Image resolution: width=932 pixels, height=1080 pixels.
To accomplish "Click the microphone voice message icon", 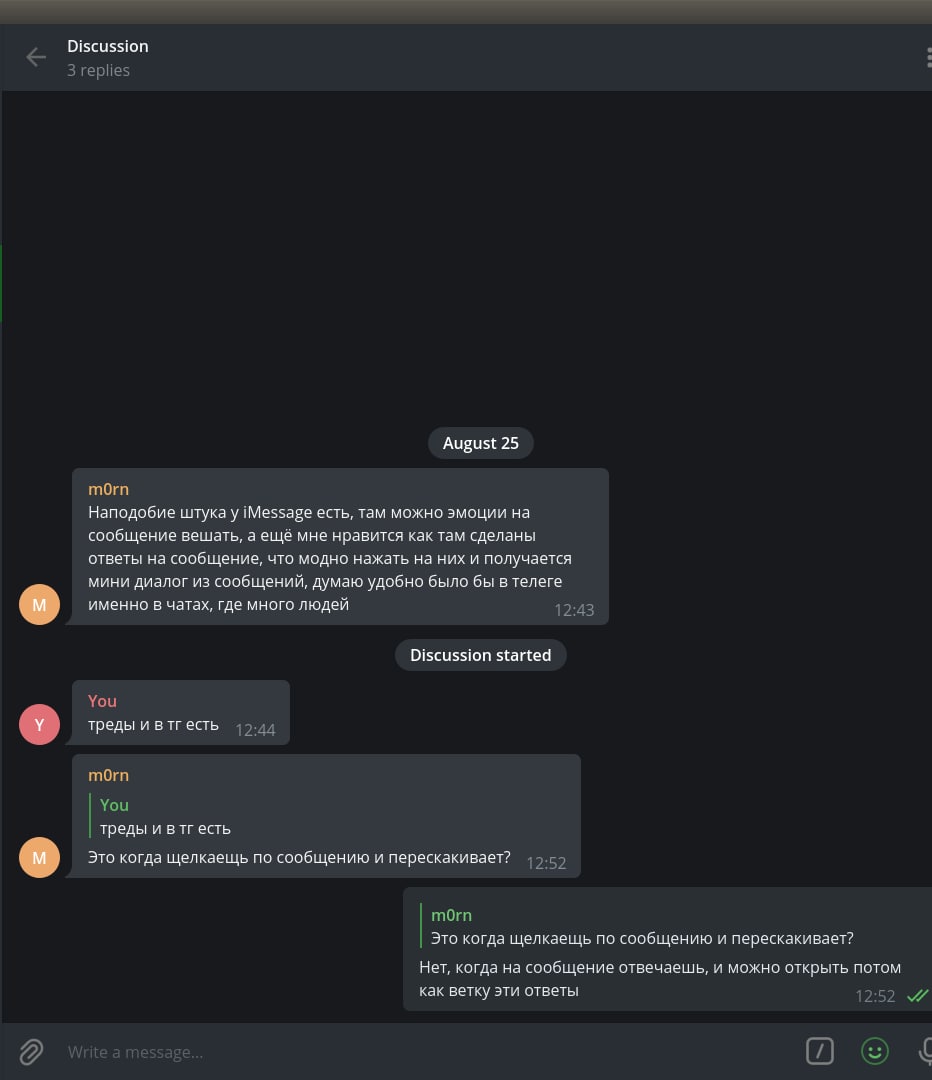I will (x=926, y=1051).
